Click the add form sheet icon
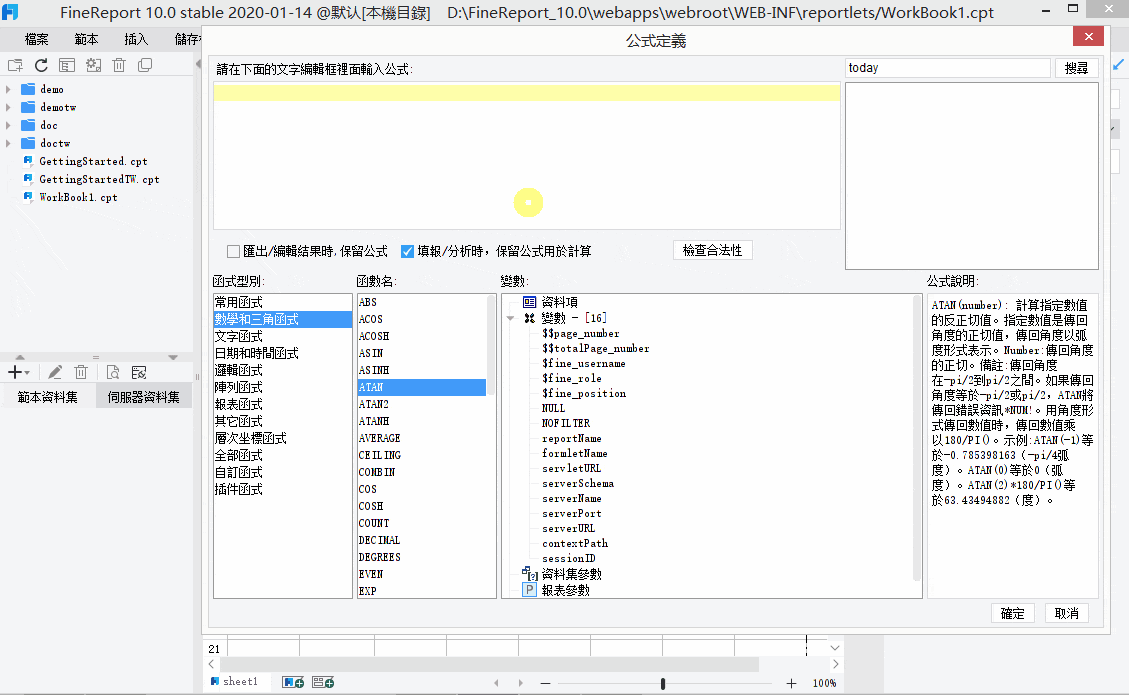The width and height of the screenshot is (1129, 695). [x=323, y=682]
